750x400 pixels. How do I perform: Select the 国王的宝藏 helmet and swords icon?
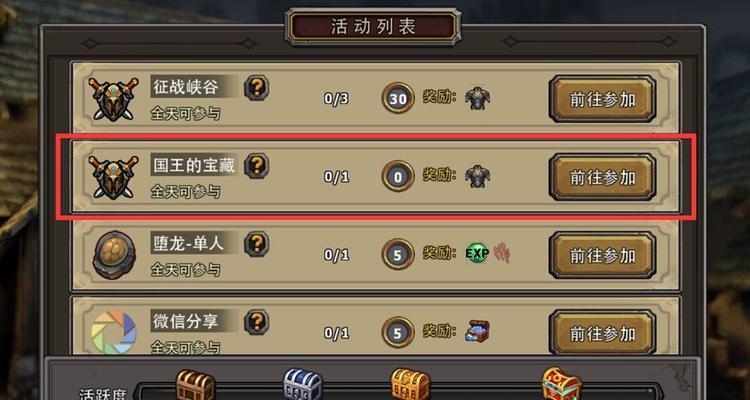tap(113, 177)
